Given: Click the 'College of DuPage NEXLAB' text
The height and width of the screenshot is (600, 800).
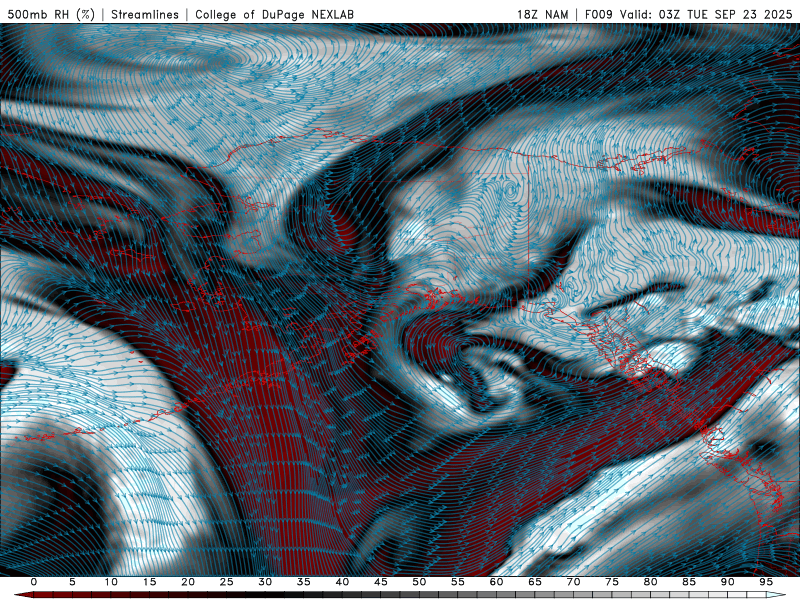Looking at the screenshot, I should click(274, 14).
